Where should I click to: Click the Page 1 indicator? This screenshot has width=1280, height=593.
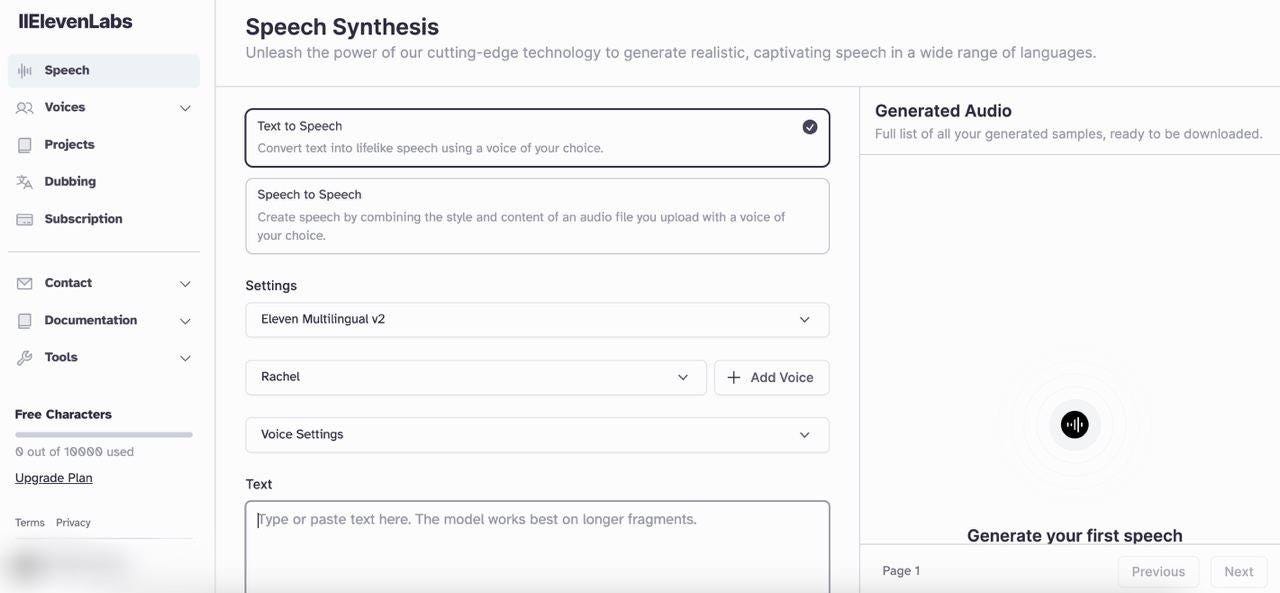click(x=901, y=571)
